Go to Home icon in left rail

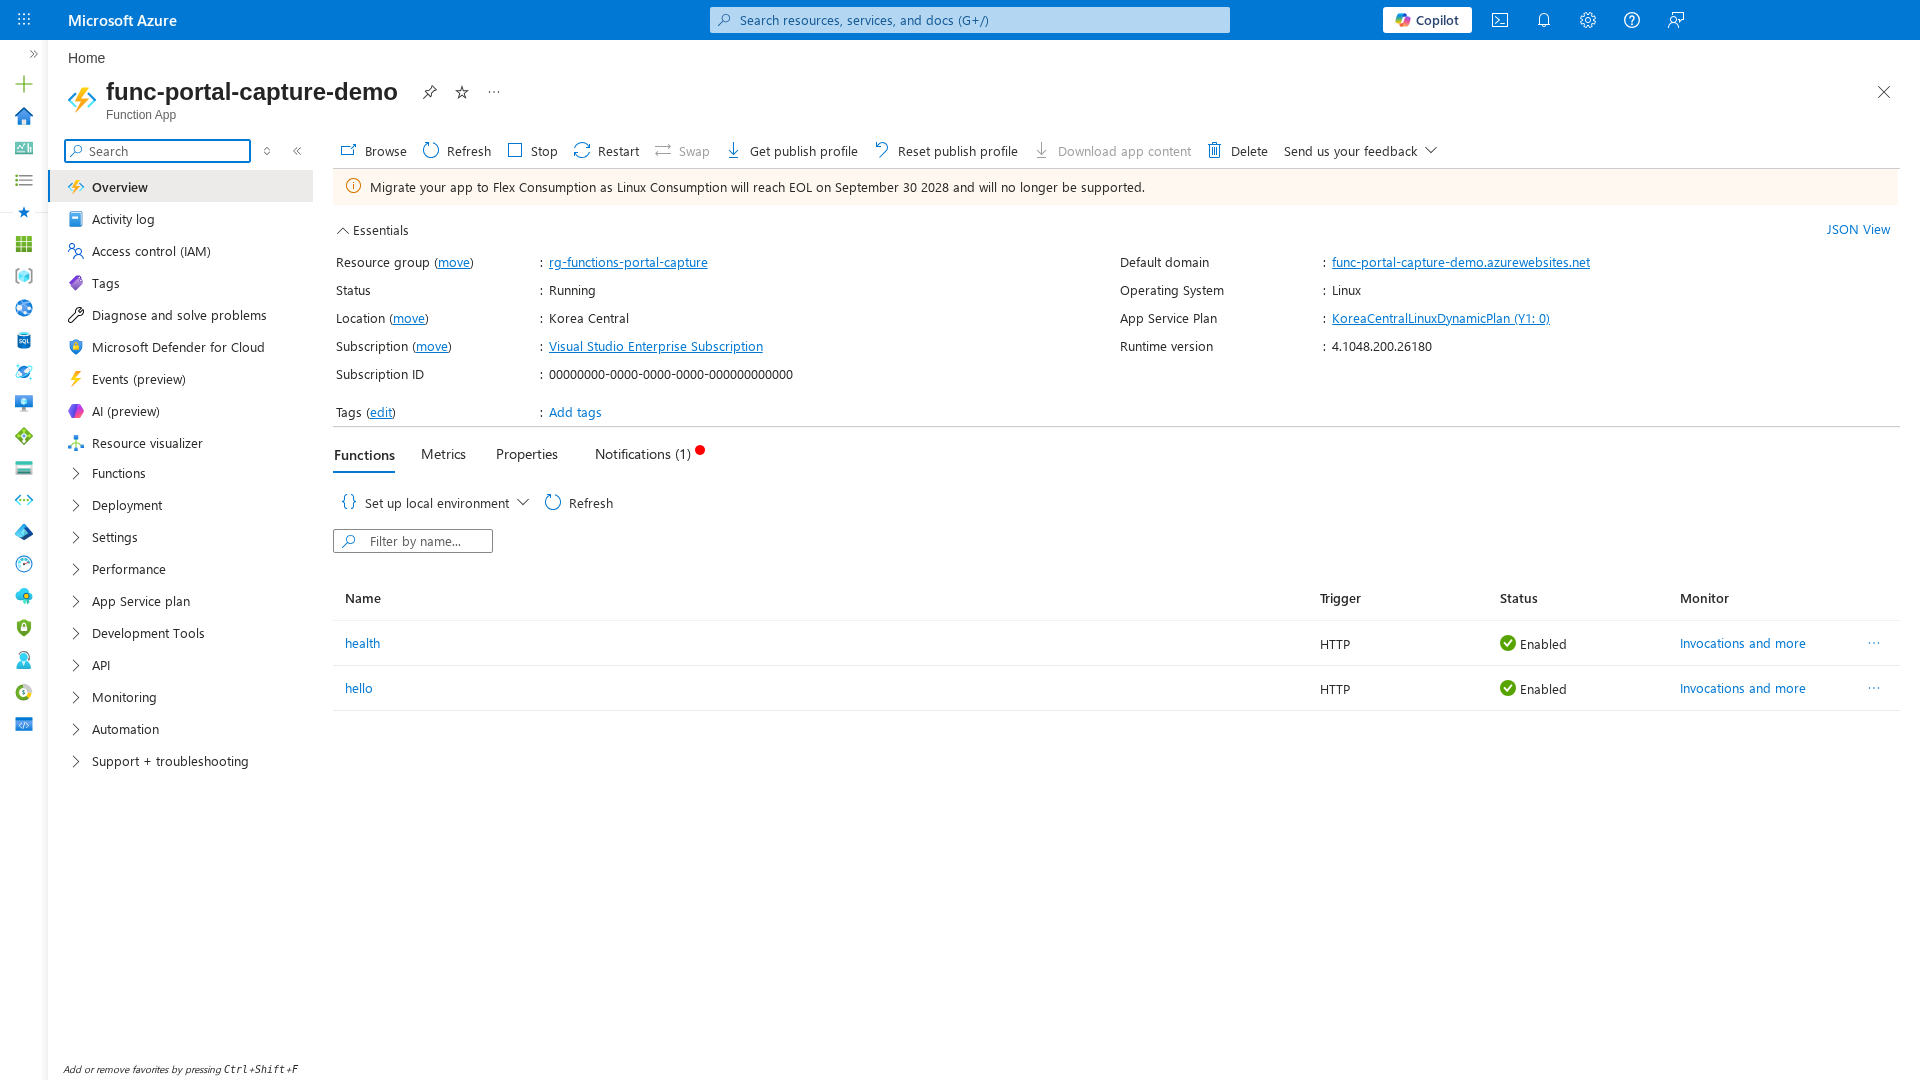tap(24, 116)
